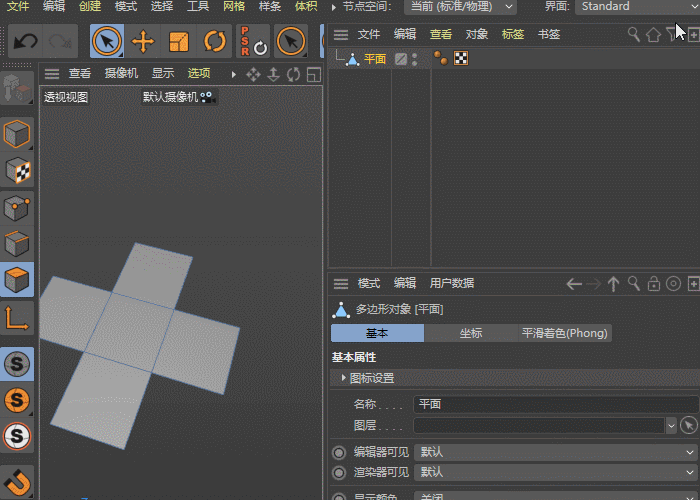
Task: Open the viewport 摄像机 menu
Action: 121,73
